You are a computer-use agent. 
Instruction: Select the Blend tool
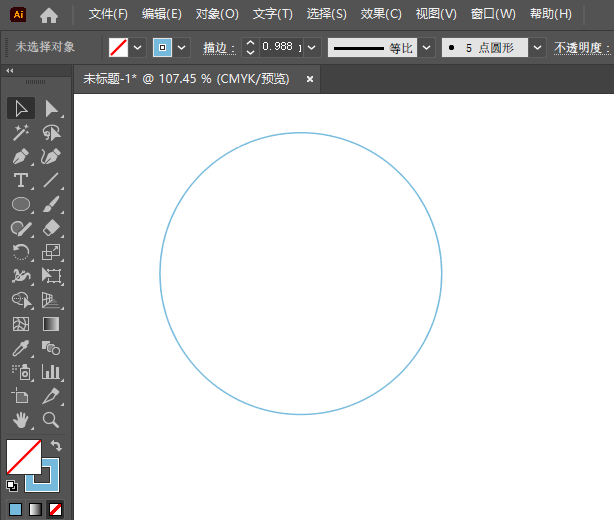point(51,348)
